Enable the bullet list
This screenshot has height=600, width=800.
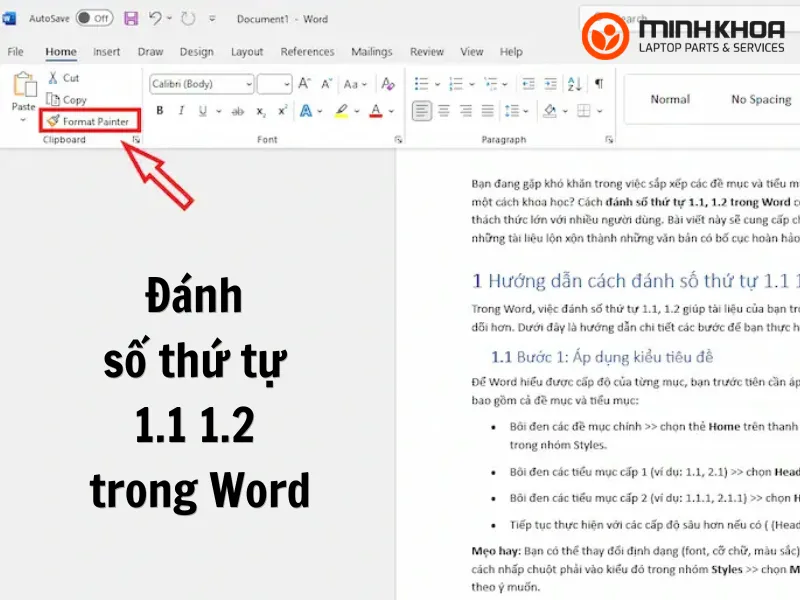421,83
